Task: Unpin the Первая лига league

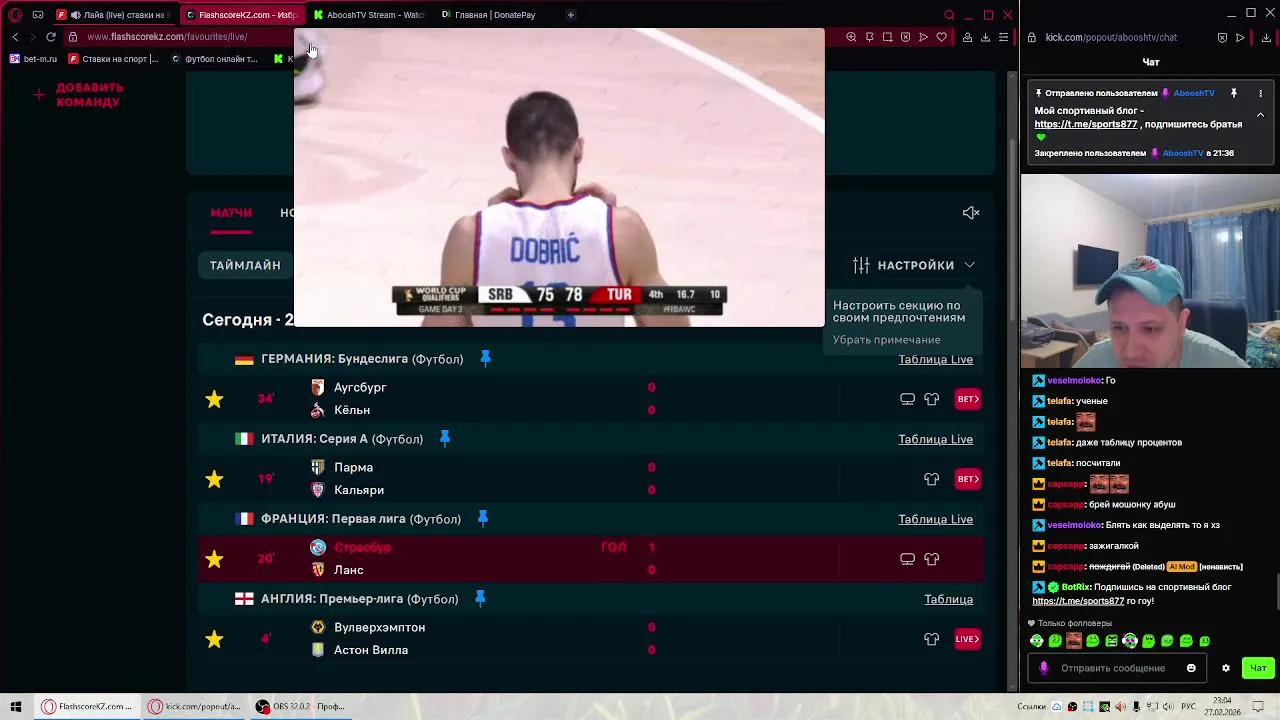Action: click(482, 518)
